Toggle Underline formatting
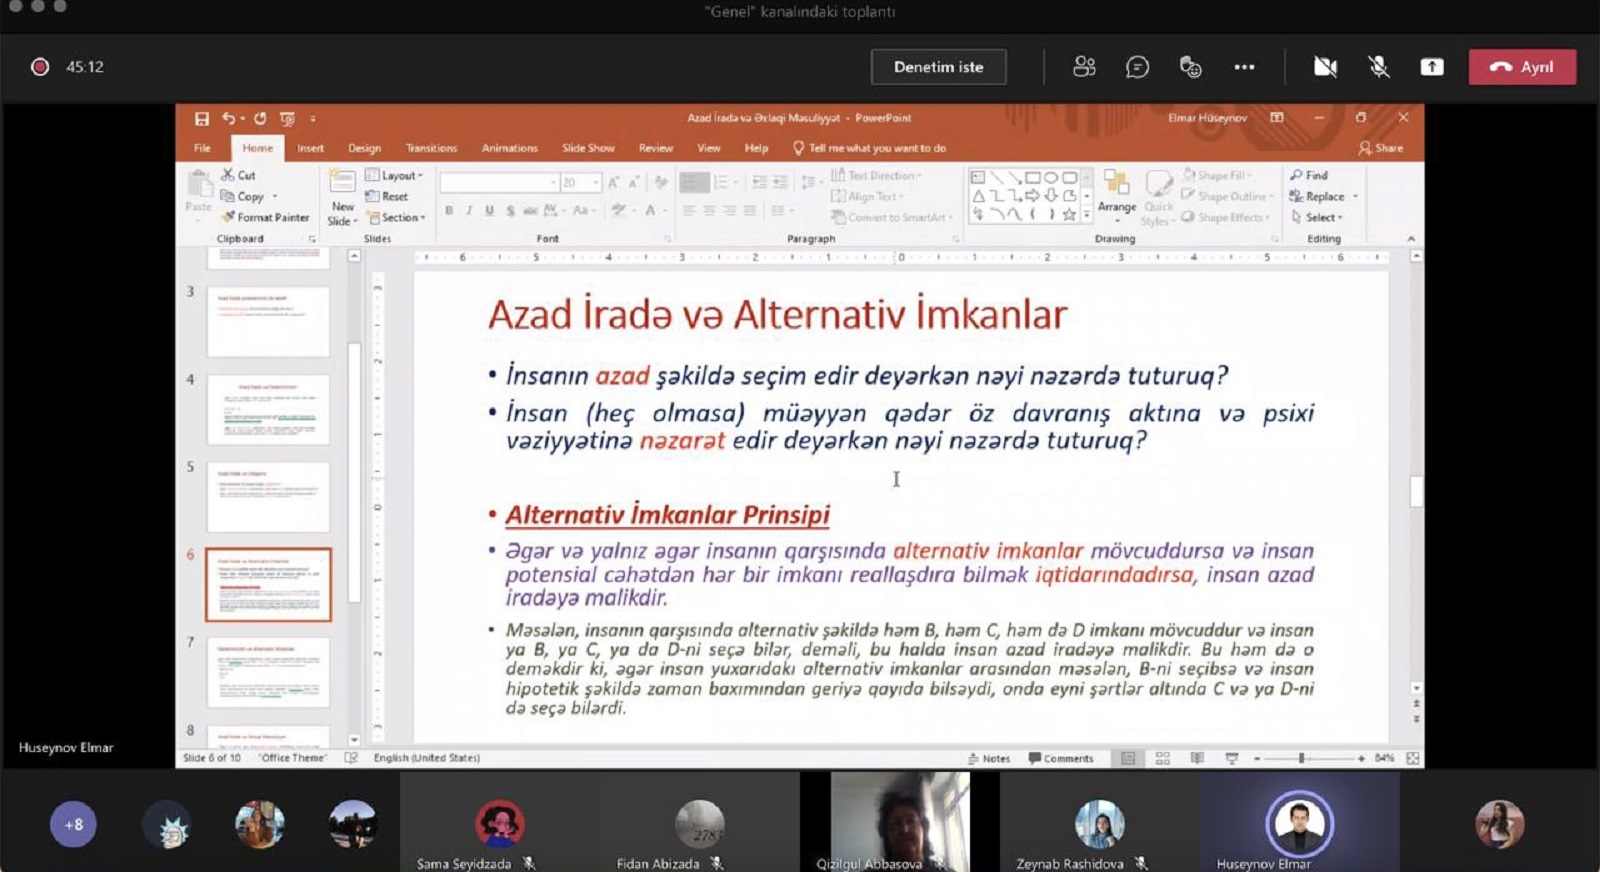1600x872 pixels. pyautogui.click(x=489, y=210)
